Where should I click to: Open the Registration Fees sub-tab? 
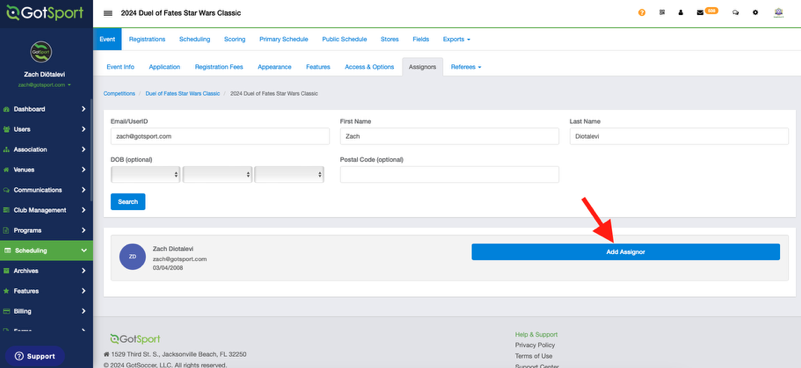219,67
